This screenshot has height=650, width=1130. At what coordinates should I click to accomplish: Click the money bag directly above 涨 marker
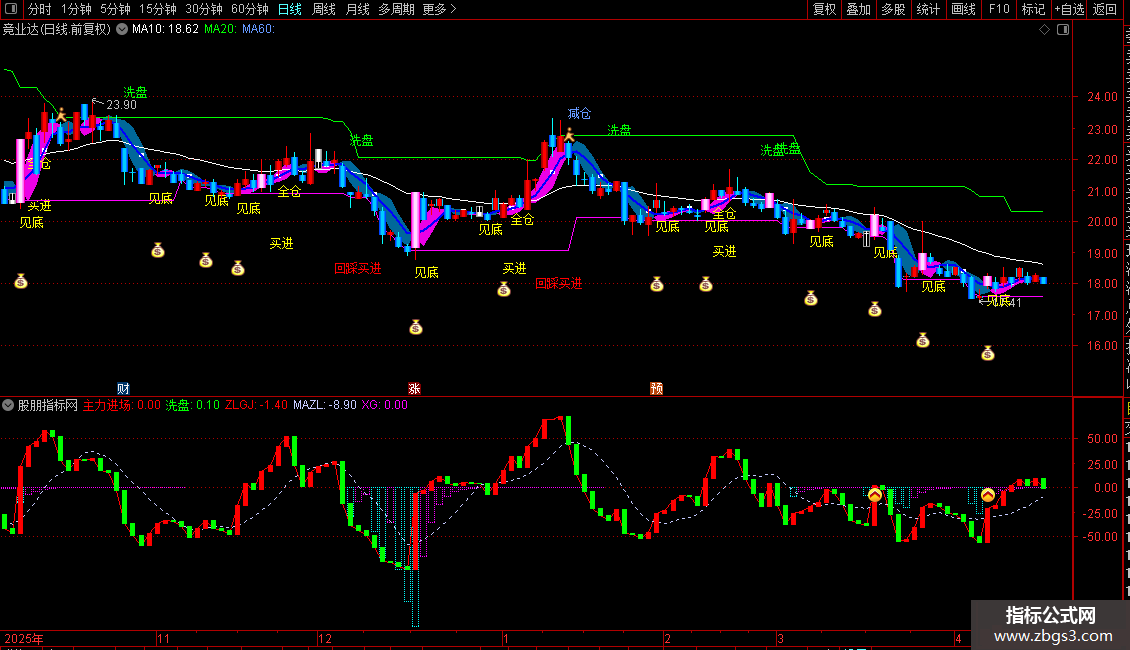click(x=416, y=327)
